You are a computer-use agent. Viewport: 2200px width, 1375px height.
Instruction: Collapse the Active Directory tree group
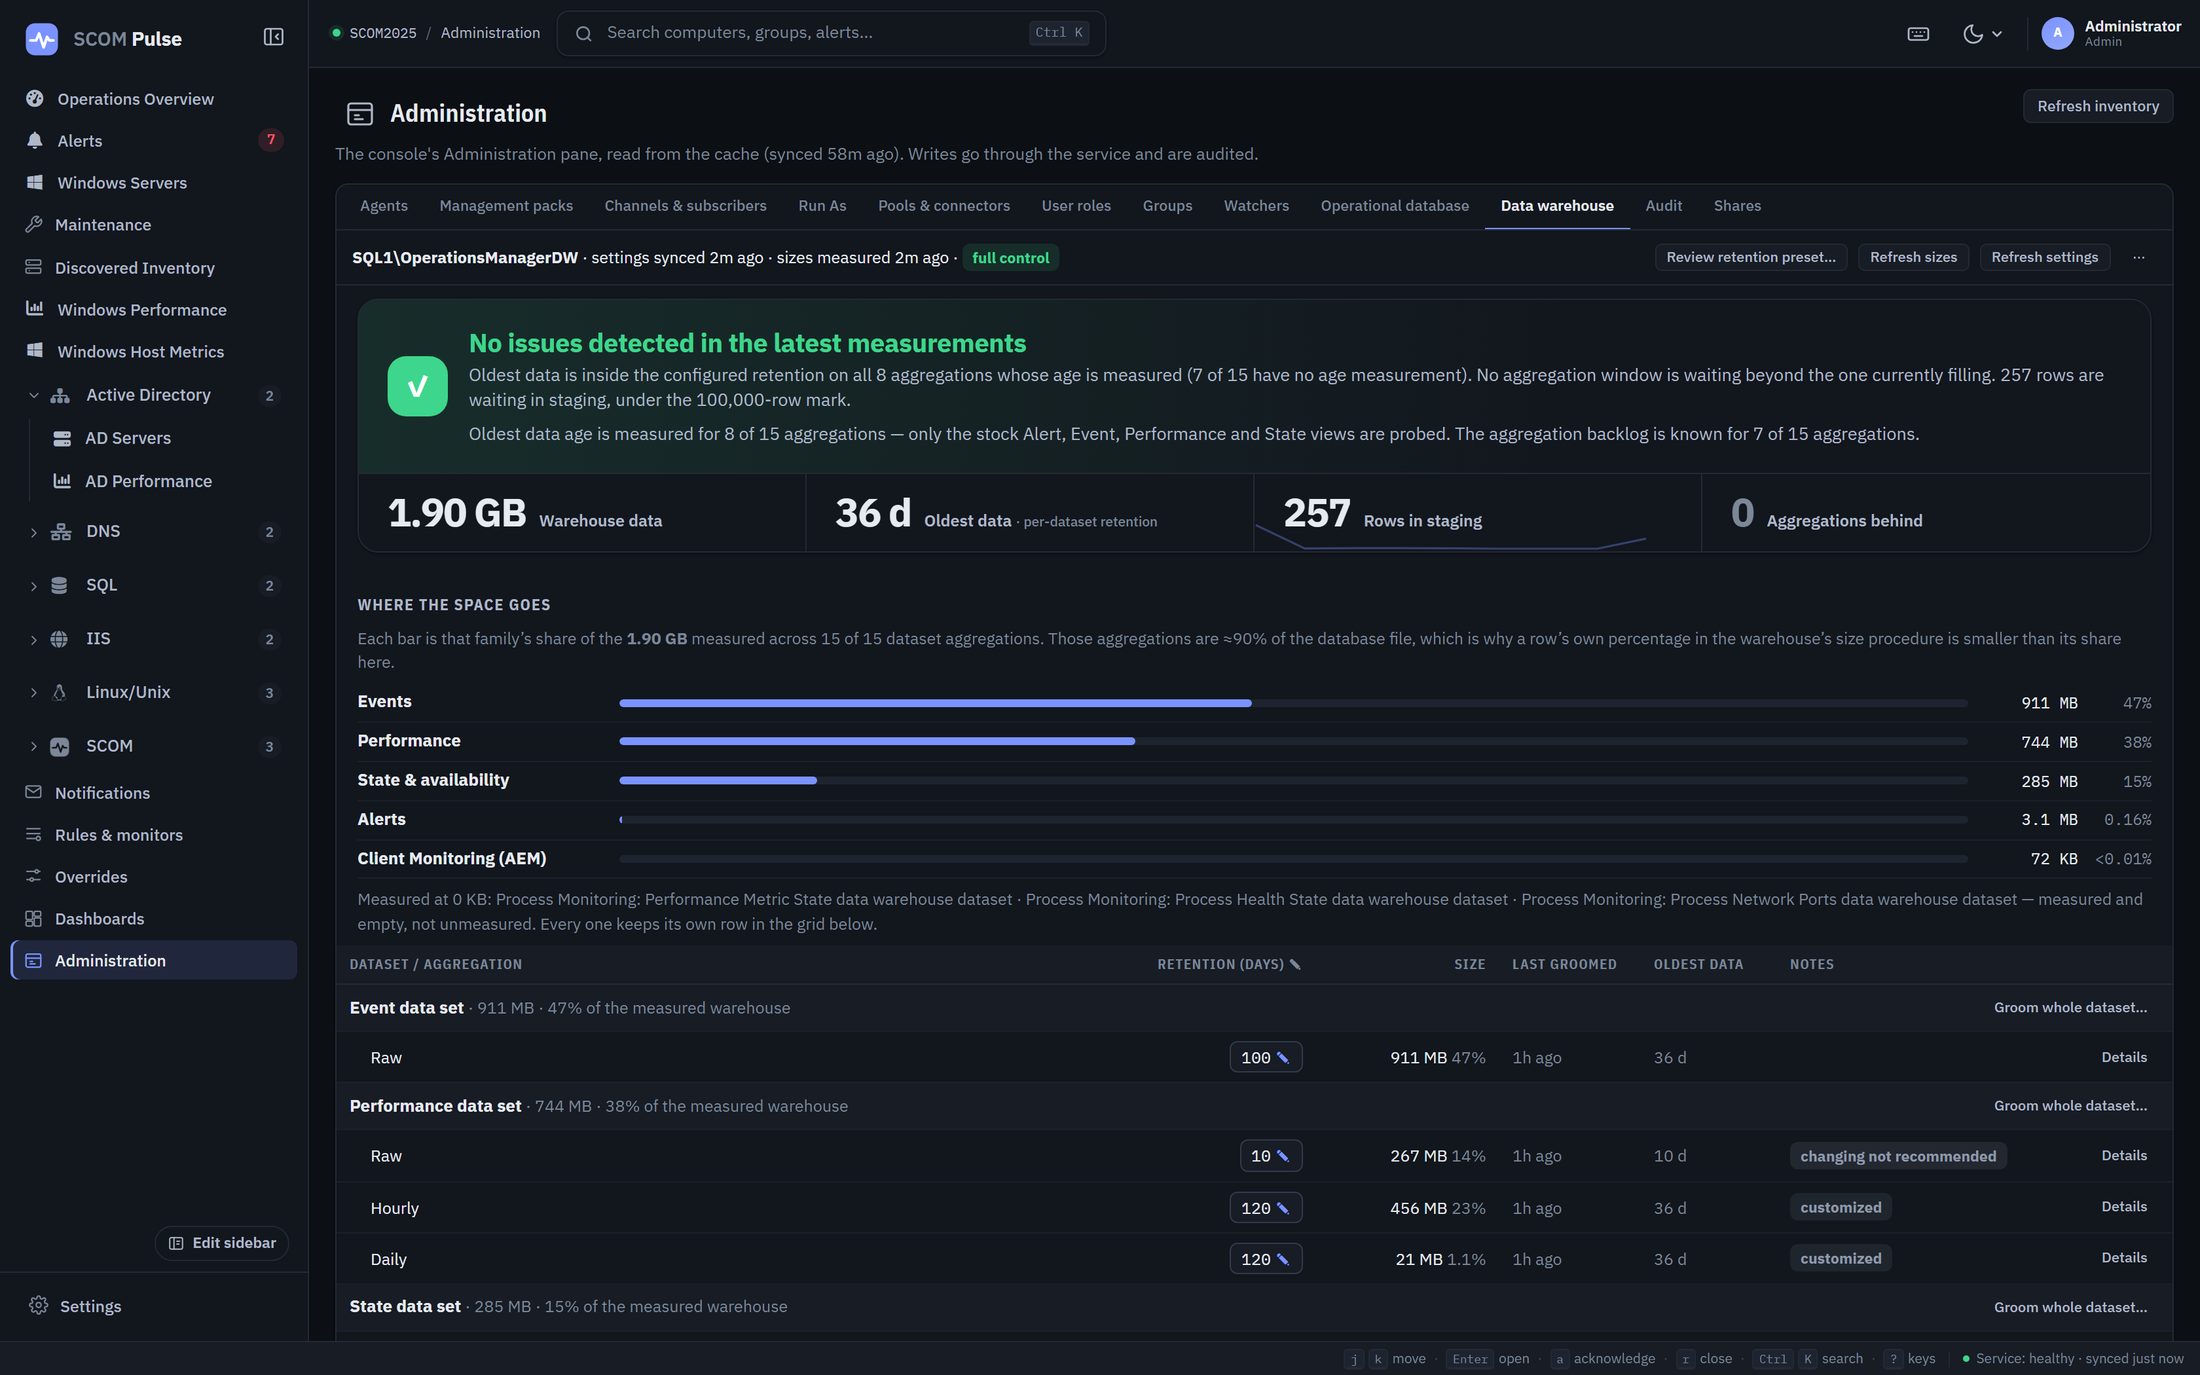coord(33,395)
